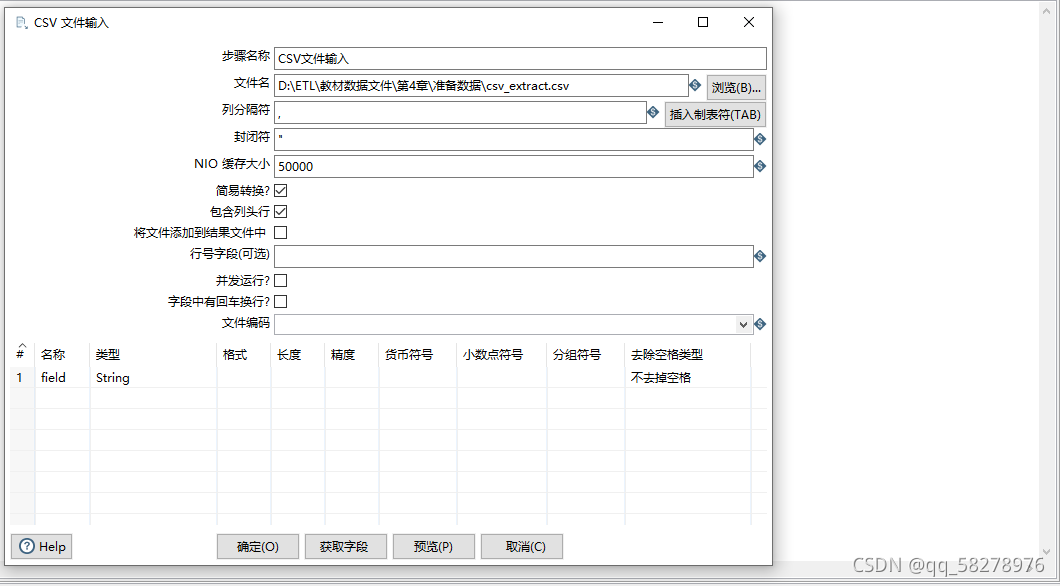The width and height of the screenshot is (1060, 586).
Task: Uncheck the 包含列头行 checkbox
Action: click(x=281, y=212)
